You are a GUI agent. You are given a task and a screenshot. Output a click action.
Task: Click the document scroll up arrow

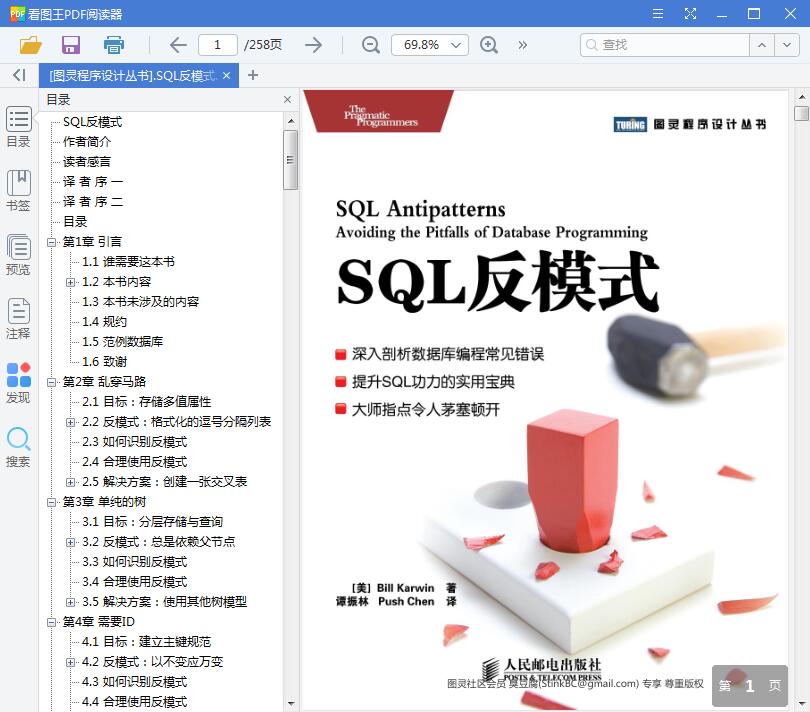point(801,97)
